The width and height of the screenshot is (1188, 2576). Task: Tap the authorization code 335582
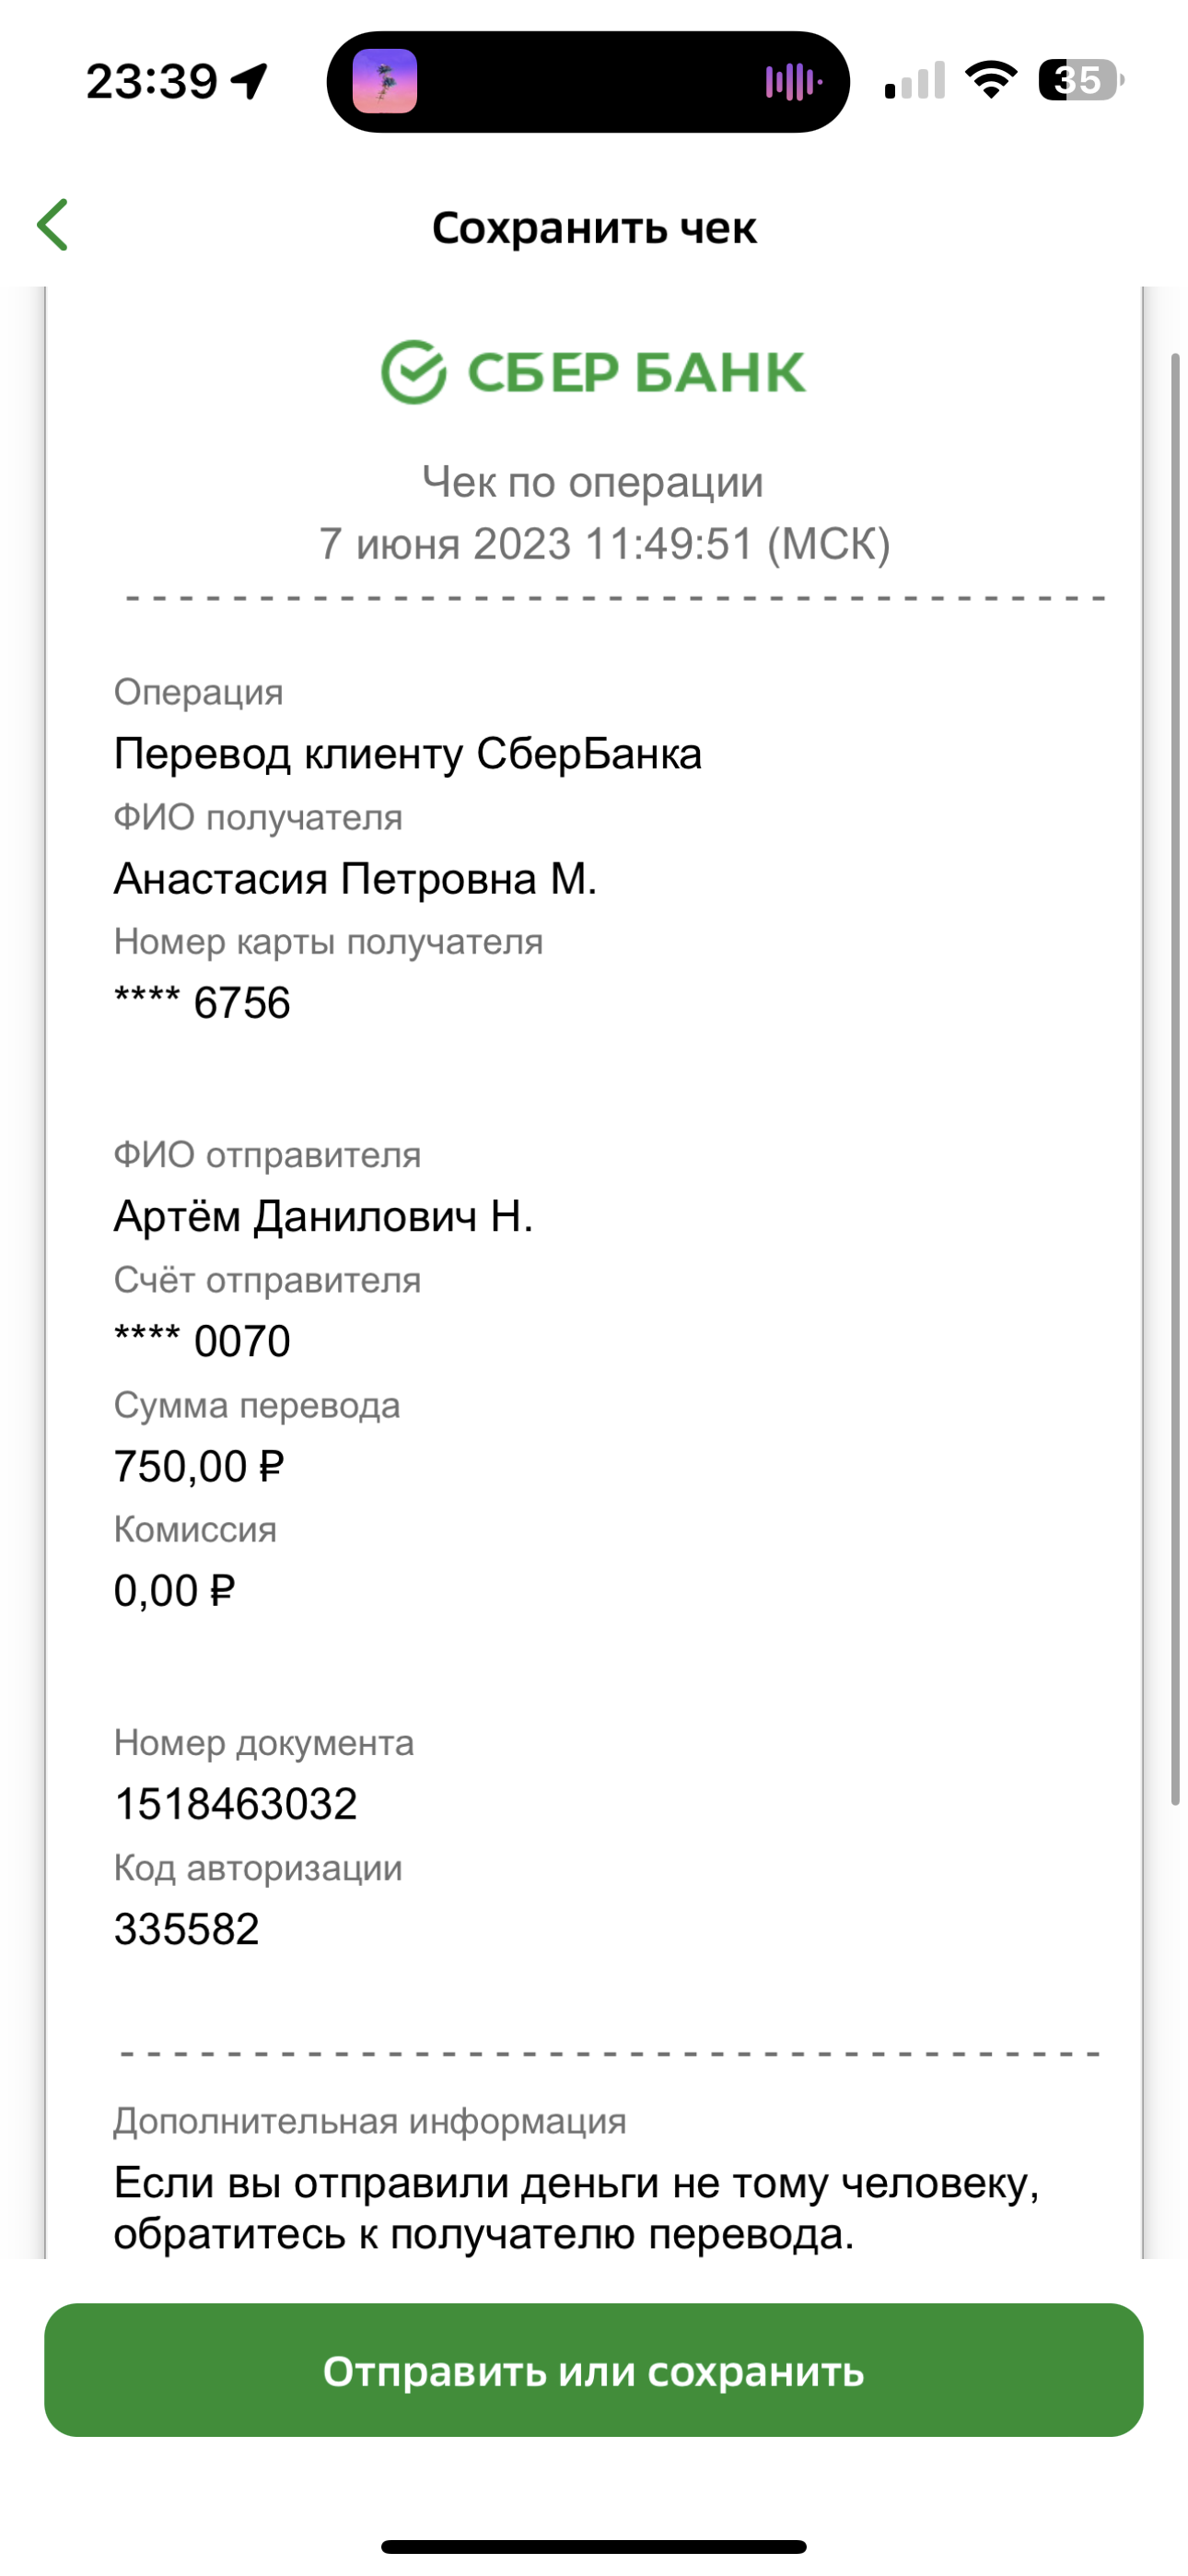pos(187,1929)
